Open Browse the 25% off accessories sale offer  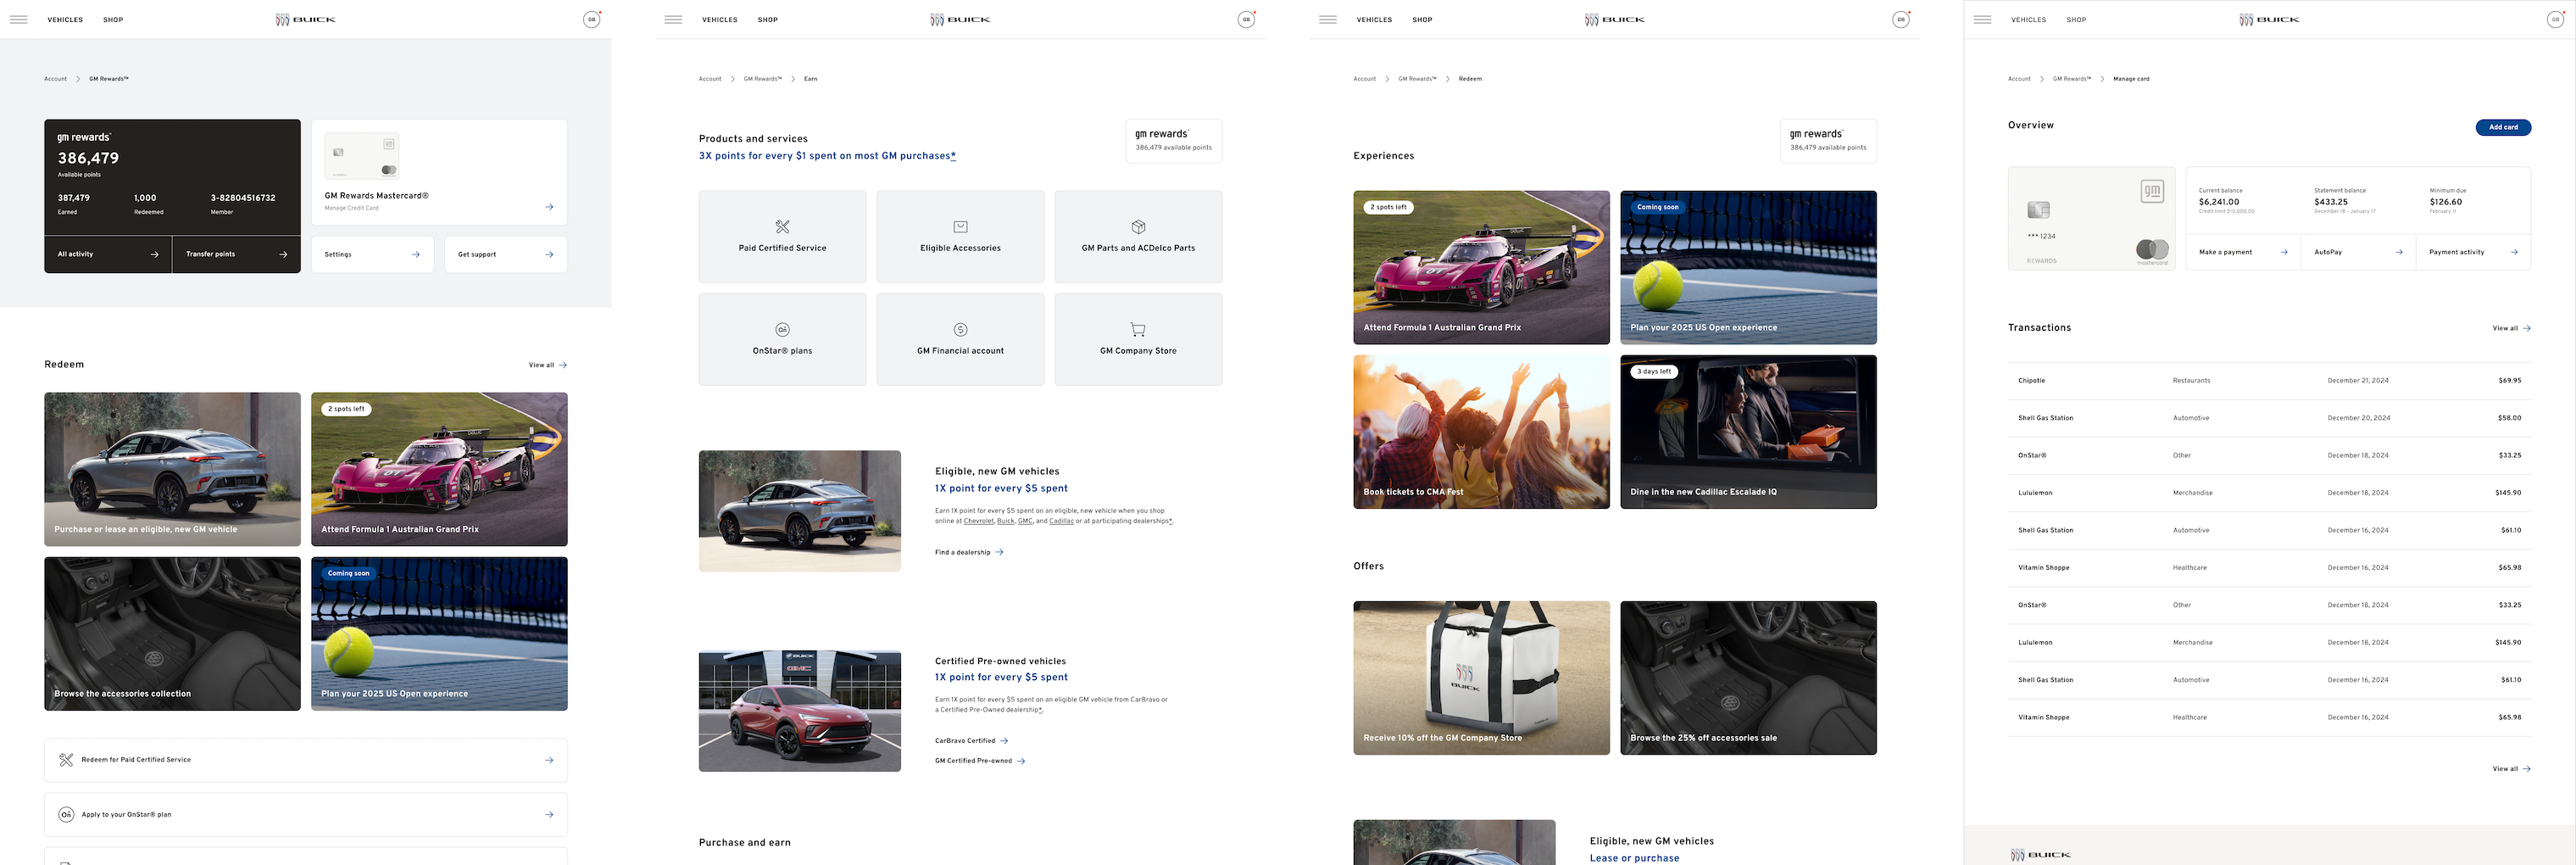pyautogui.click(x=1748, y=678)
